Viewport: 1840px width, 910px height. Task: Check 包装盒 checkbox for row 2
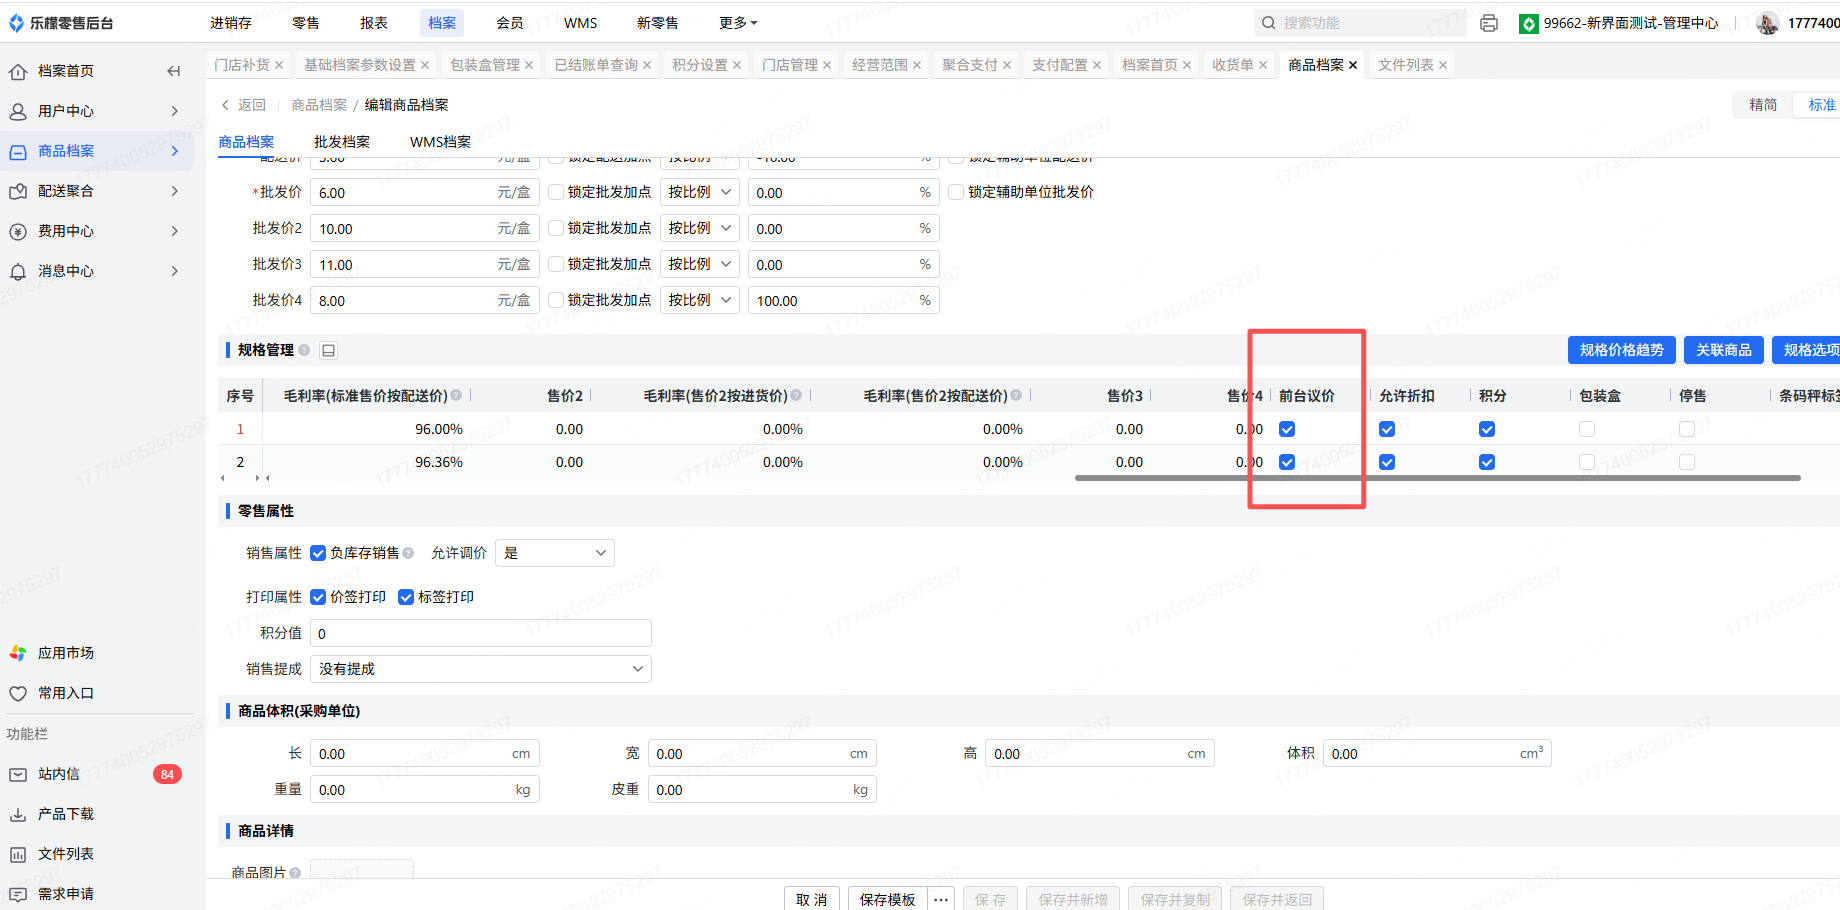[1587, 462]
